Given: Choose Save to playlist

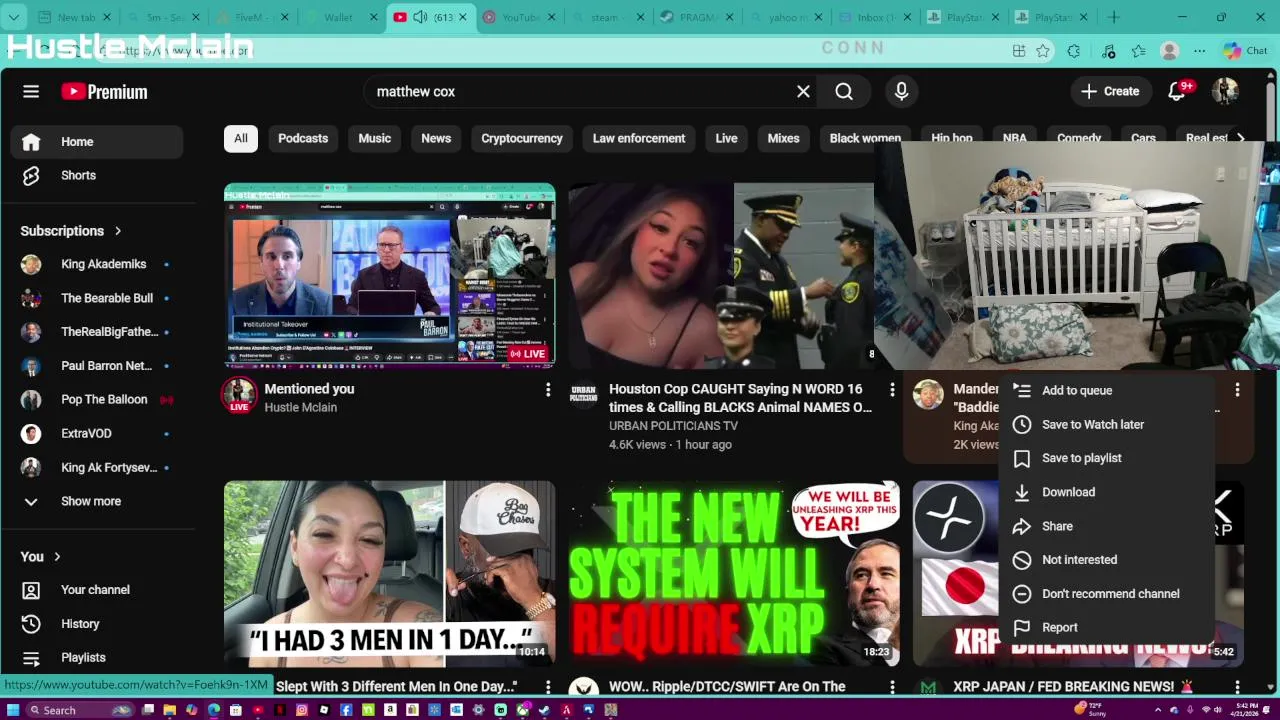Looking at the screenshot, I should (1106, 458).
